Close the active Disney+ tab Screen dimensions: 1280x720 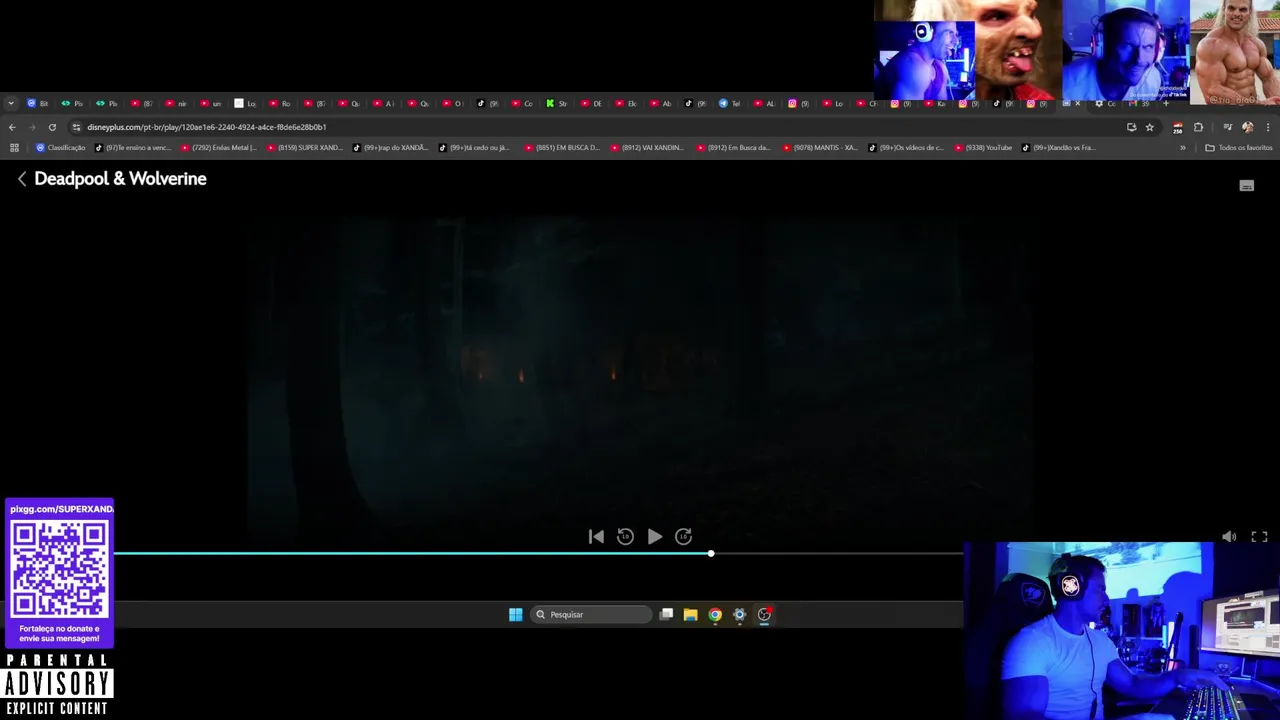click(x=1078, y=103)
